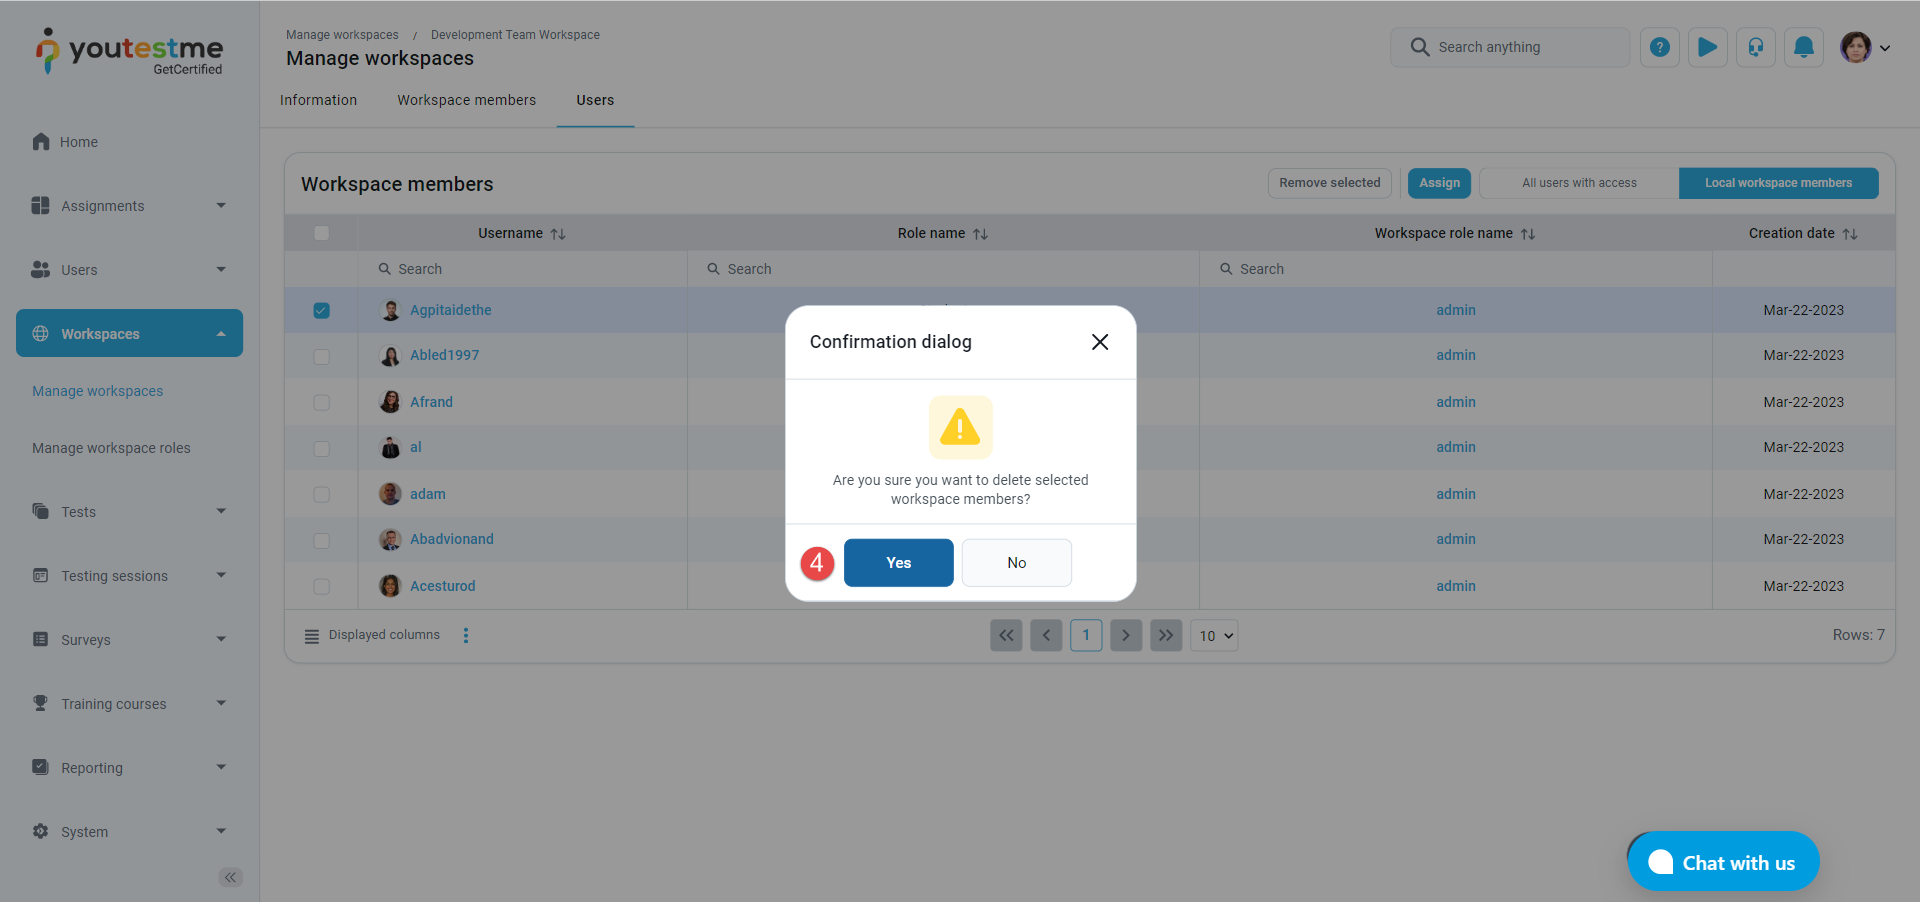Image resolution: width=1920 pixels, height=902 pixels.
Task: Click Agpitaidethe's avatar picture
Action: click(390, 310)
